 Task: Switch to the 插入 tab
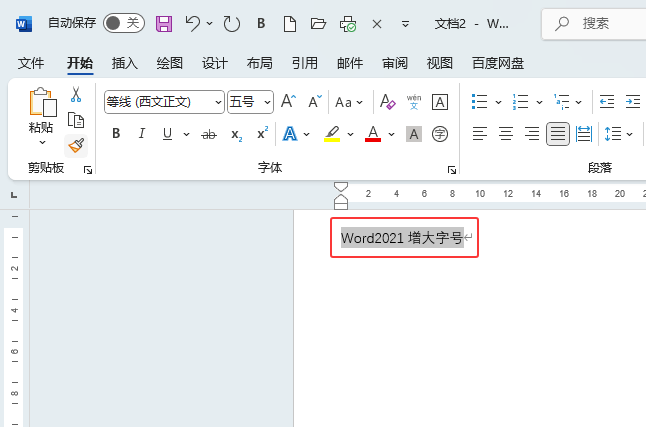click(x=125, y=63)
